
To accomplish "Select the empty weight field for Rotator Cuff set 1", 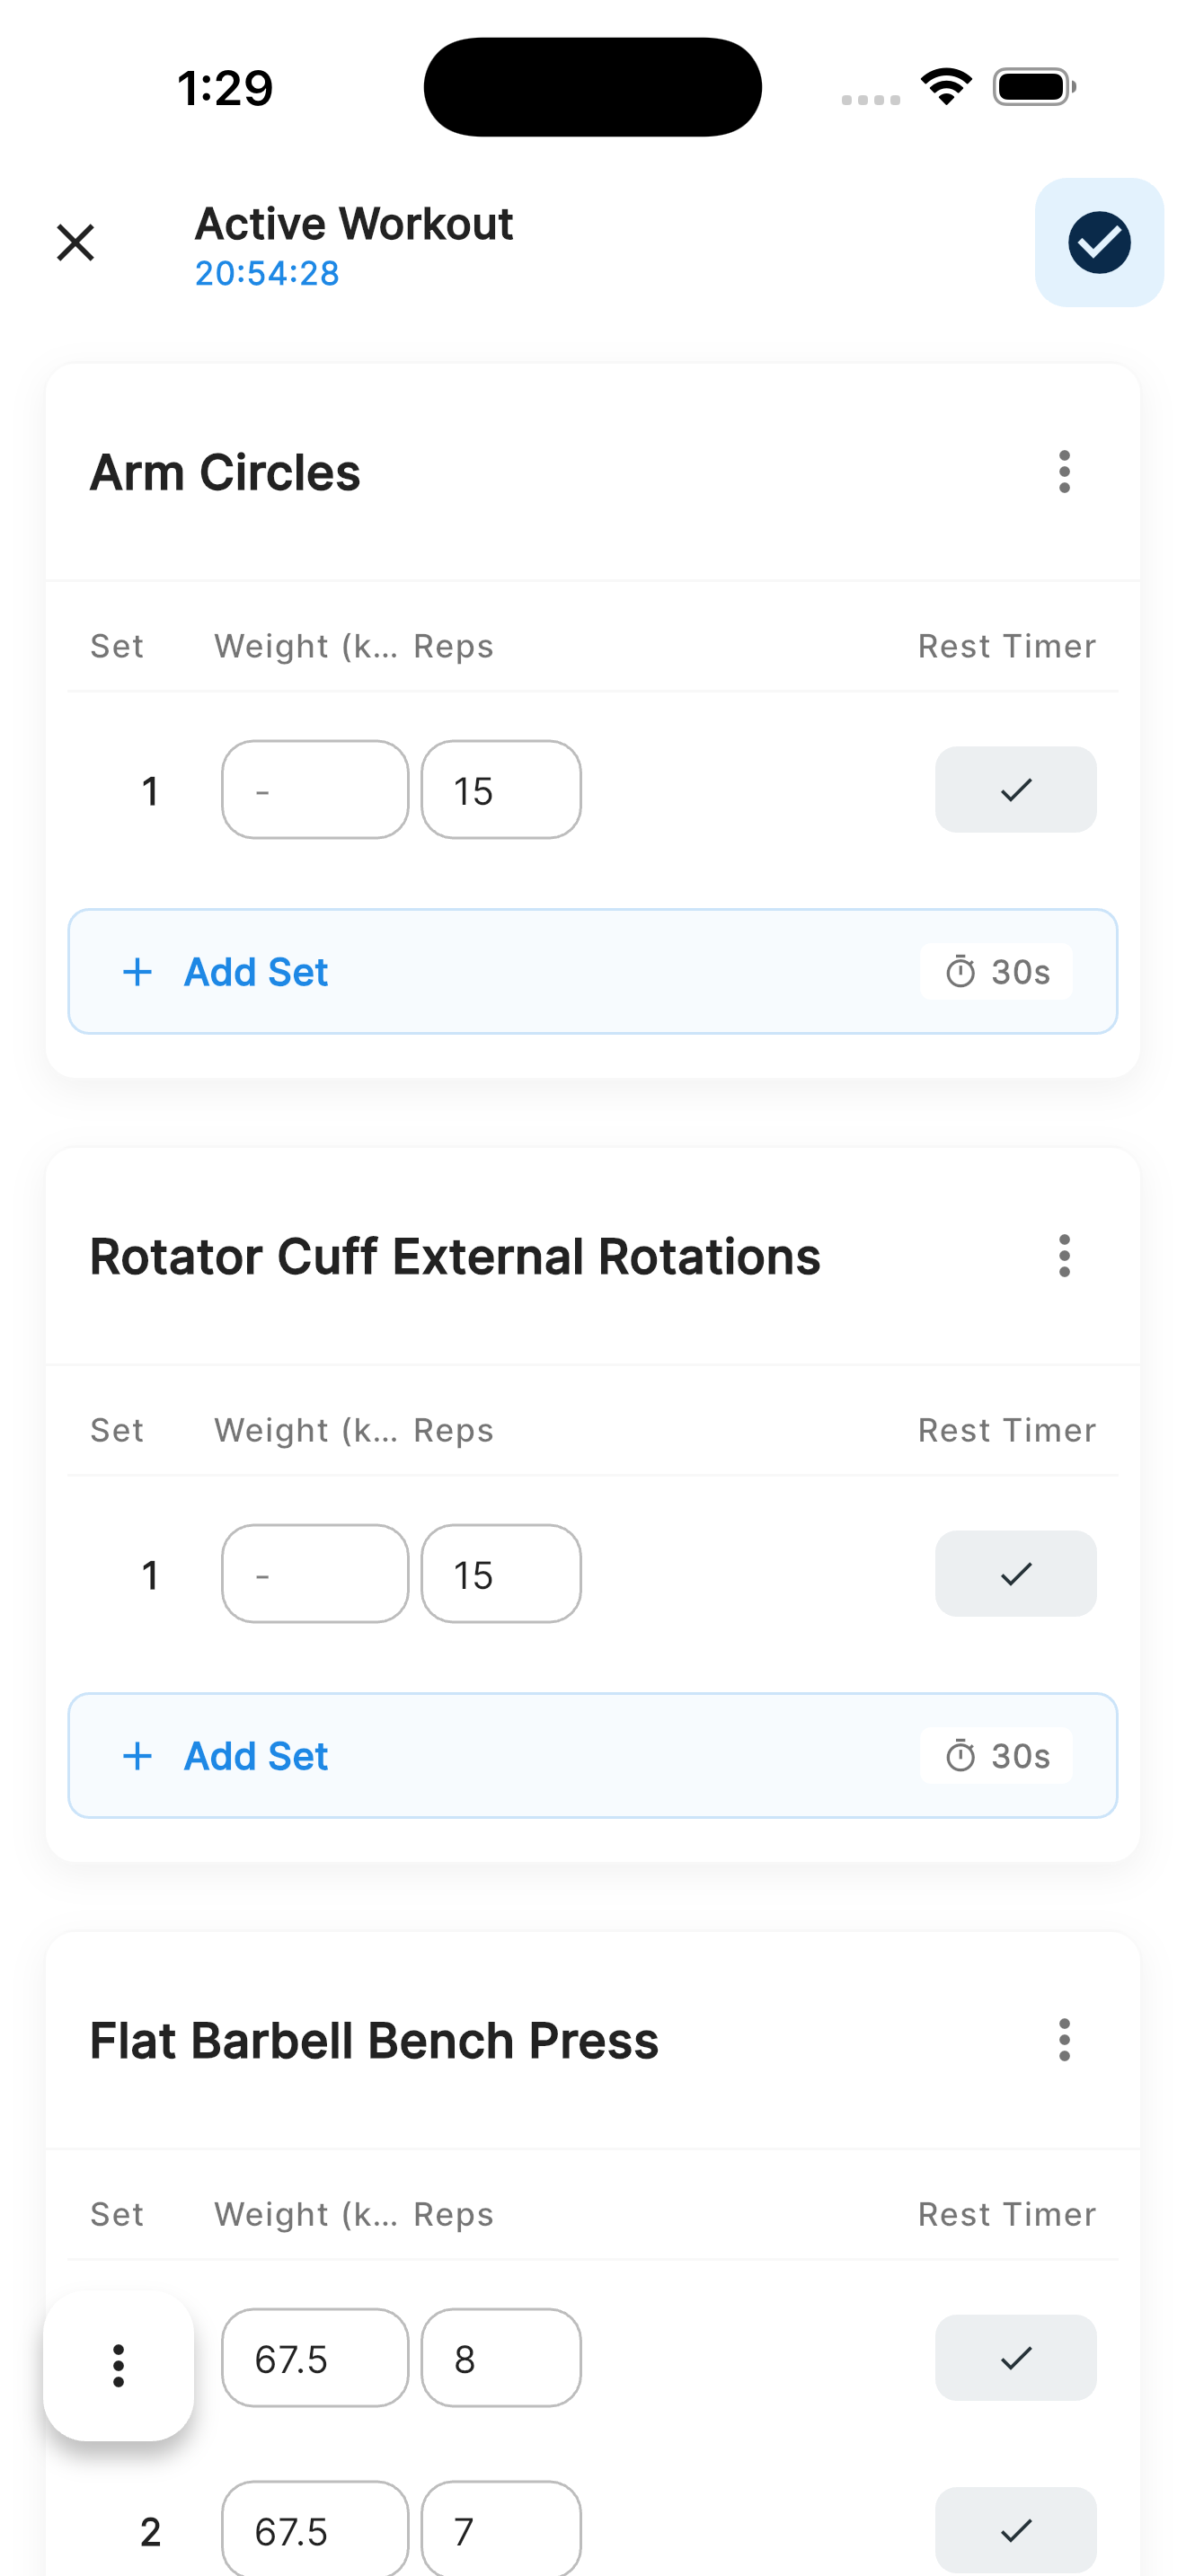I will (x=314, y=1573).
